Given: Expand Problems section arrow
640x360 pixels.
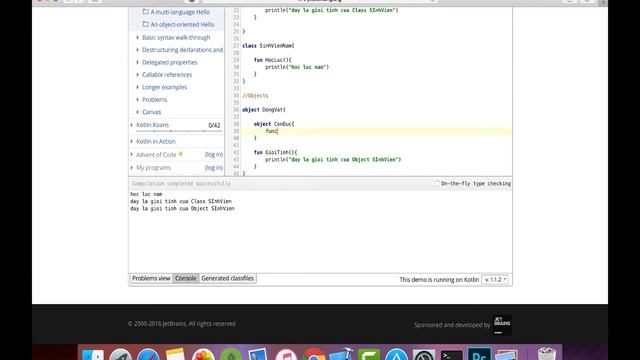Looking at the screenshot, I should point(138,100).
